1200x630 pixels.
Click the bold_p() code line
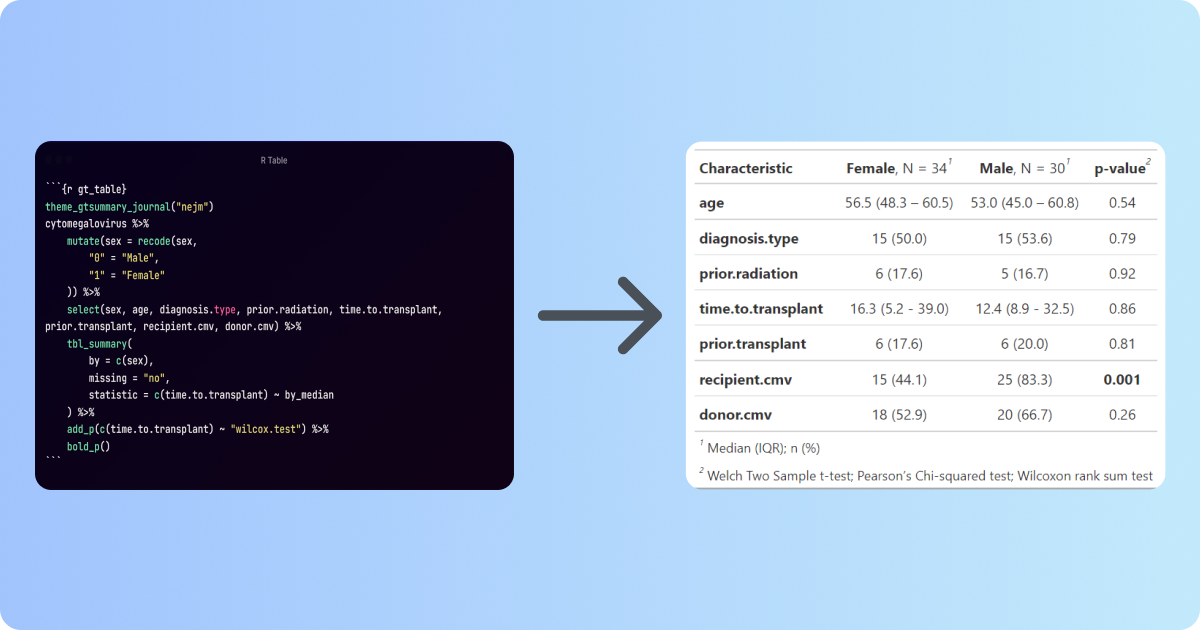(88, 446)
